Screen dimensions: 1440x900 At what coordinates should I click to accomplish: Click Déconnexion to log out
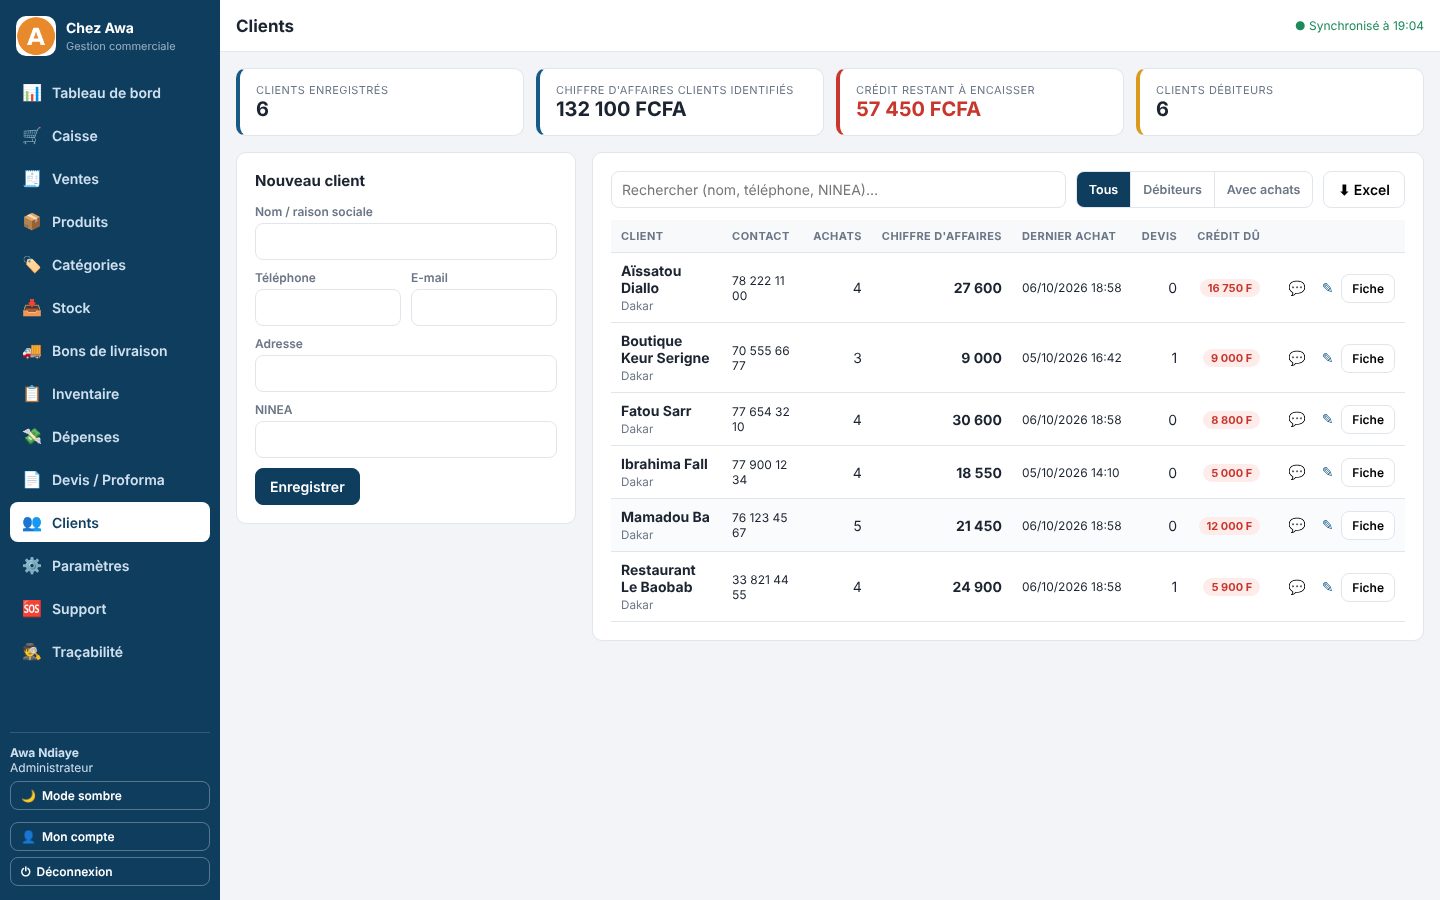(110, 872)
